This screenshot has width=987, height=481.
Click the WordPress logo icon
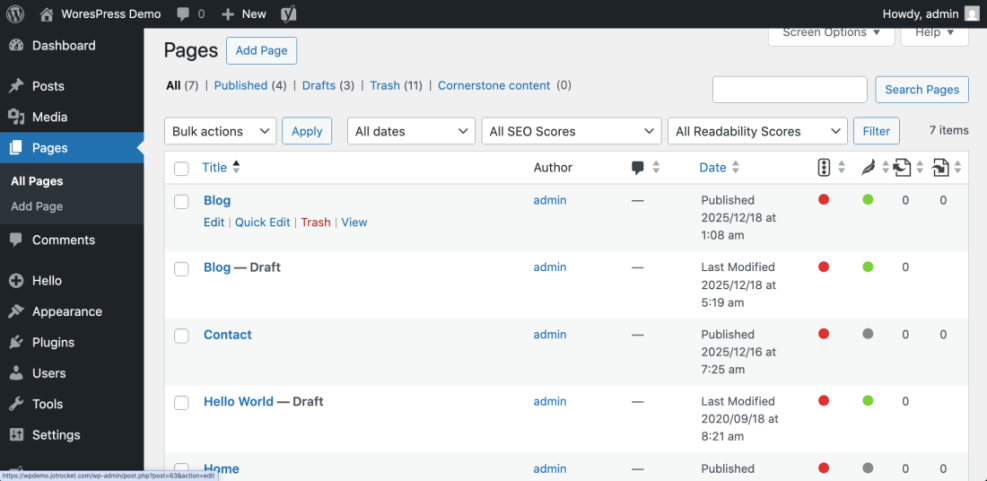coord(16,14)
